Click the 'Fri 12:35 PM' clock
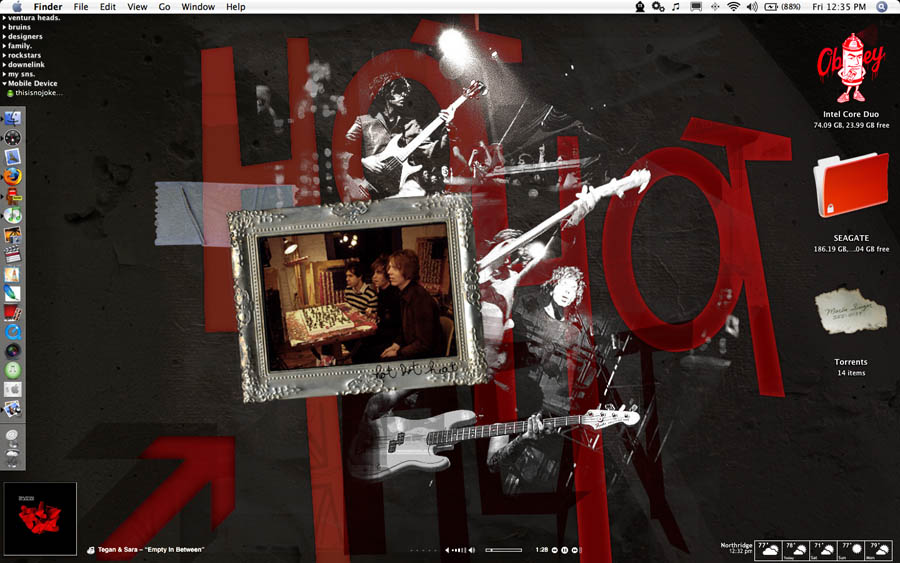The image size is (900, 563). [839, 7]
